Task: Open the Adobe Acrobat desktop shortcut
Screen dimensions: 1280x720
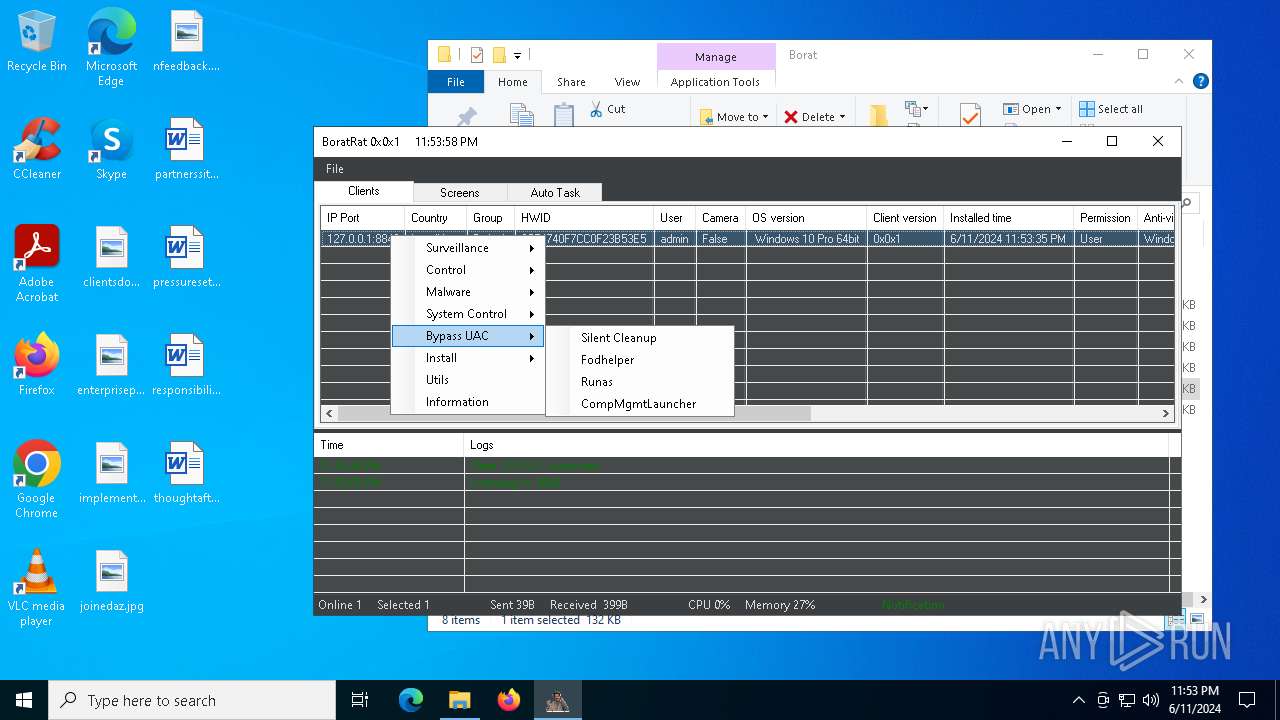Action: point(37,264)
